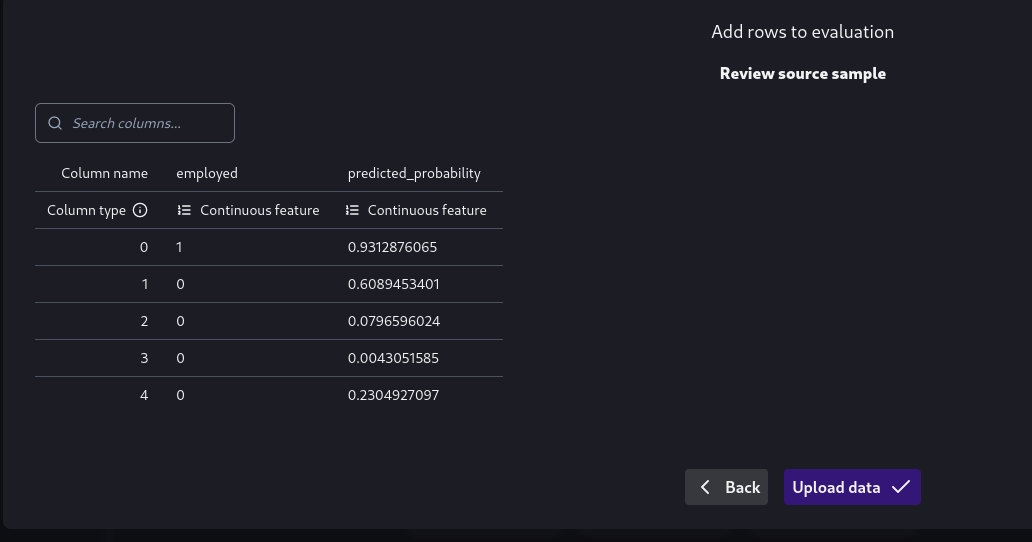
Task: Click the list icon in the employed column
Action: point(184,210)
